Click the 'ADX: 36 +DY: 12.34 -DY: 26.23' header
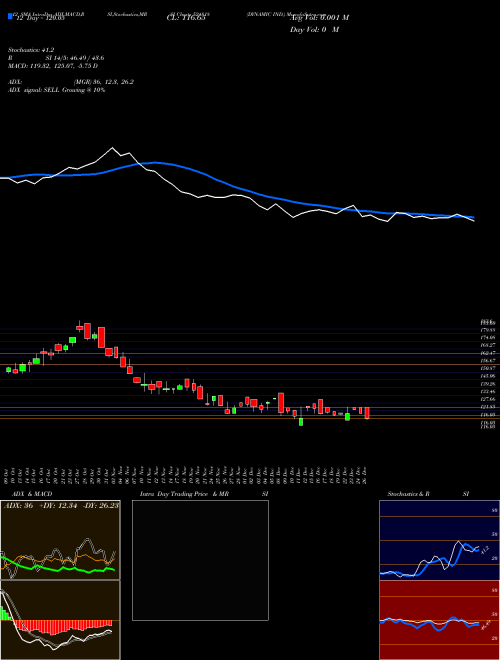 click(x=61, y=506)
